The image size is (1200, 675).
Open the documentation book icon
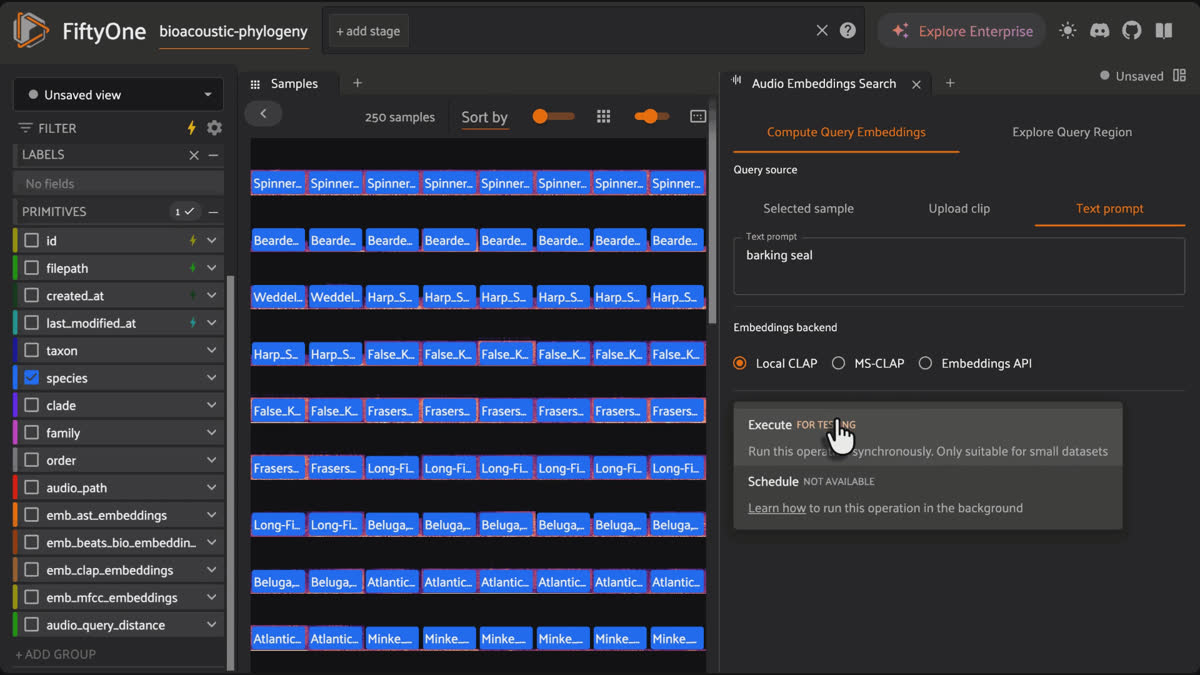[x=1163, y=31]
